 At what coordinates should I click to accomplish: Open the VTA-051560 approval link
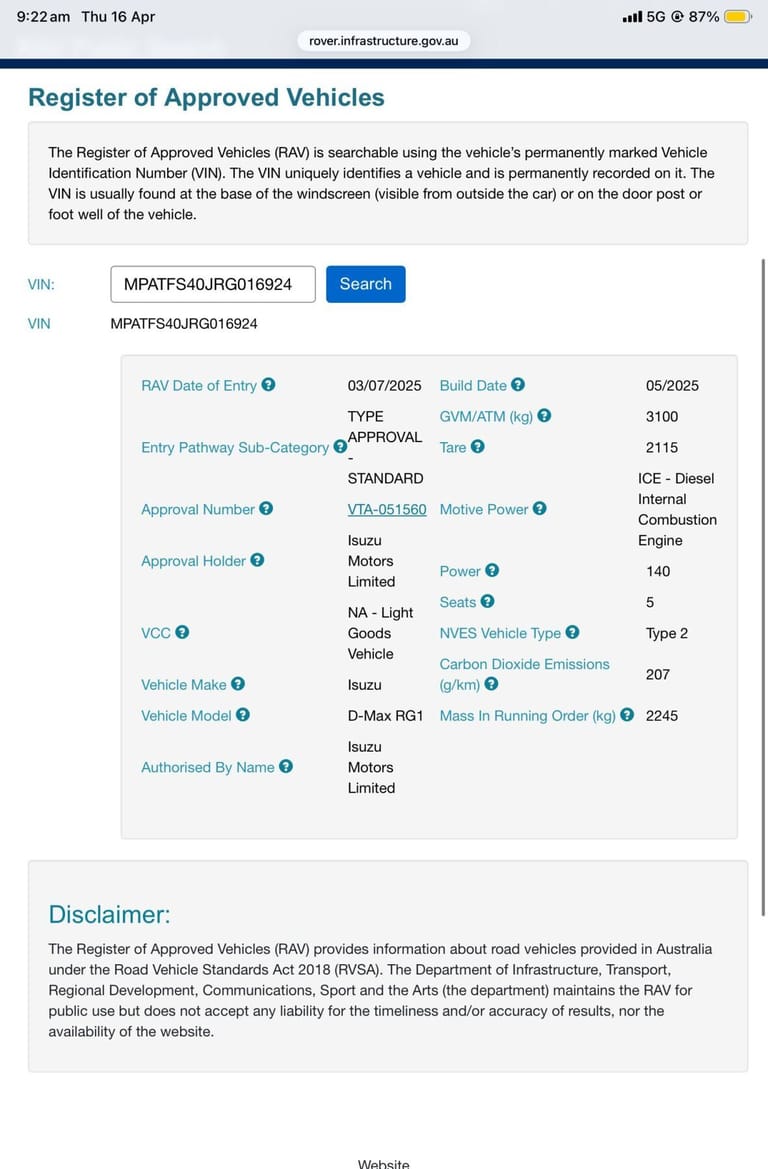(387, 509)
